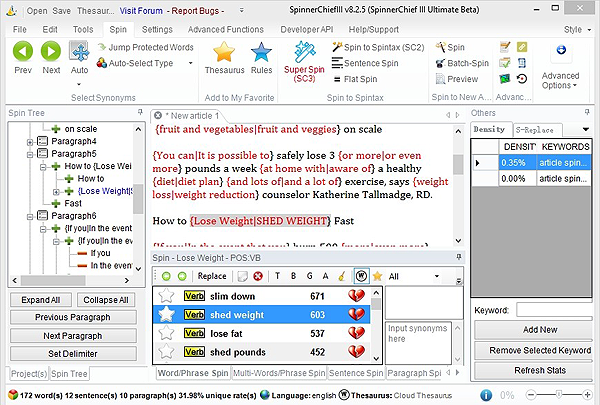This screenshot has width=600, height=405.
Task: Click the A filter in spin toolbar
Action: point(325,276)
